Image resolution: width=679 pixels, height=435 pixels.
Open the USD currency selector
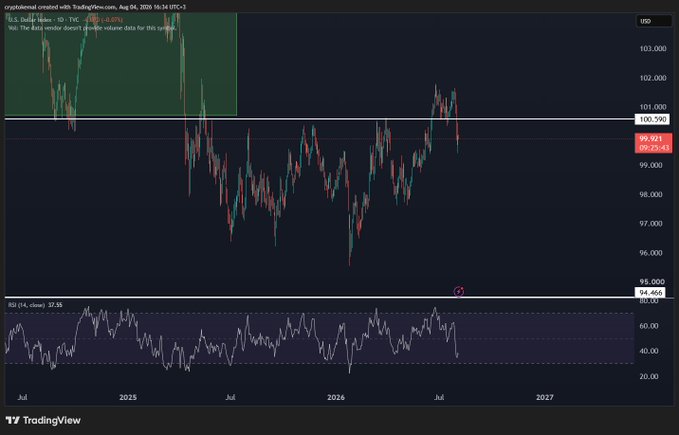[653, 21]
